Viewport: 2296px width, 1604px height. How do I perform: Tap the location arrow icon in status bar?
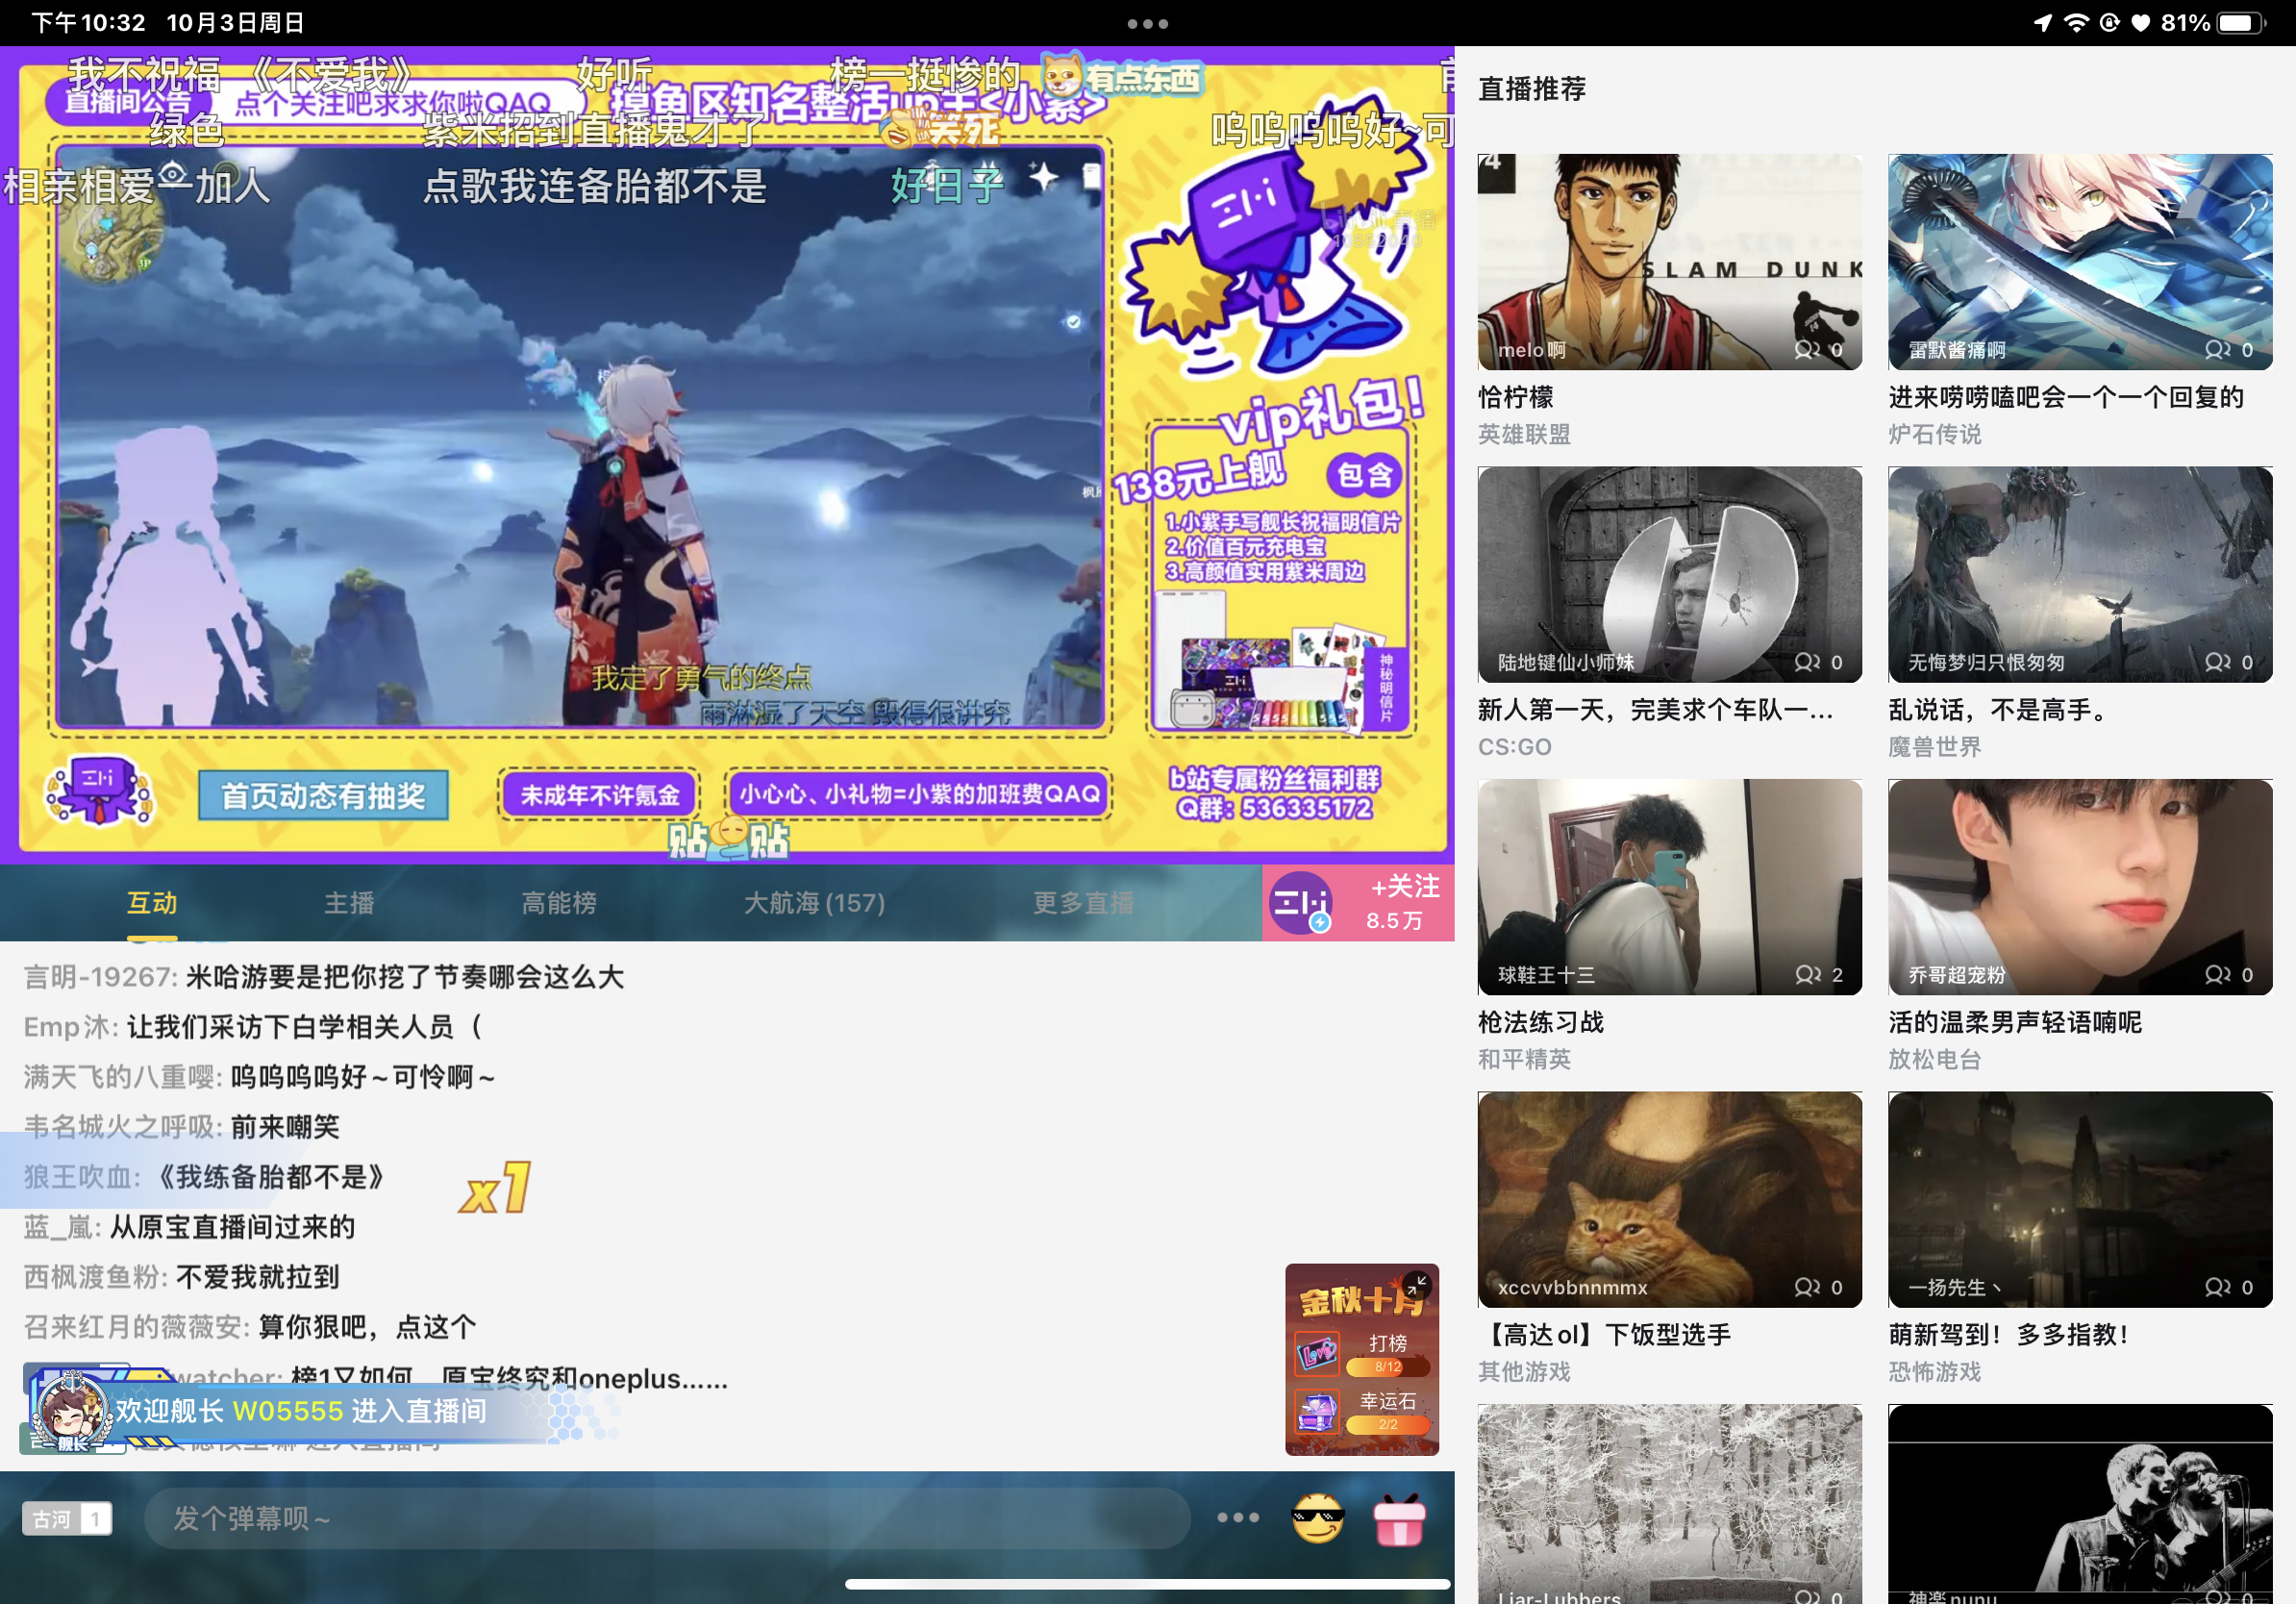point(2043,23)
